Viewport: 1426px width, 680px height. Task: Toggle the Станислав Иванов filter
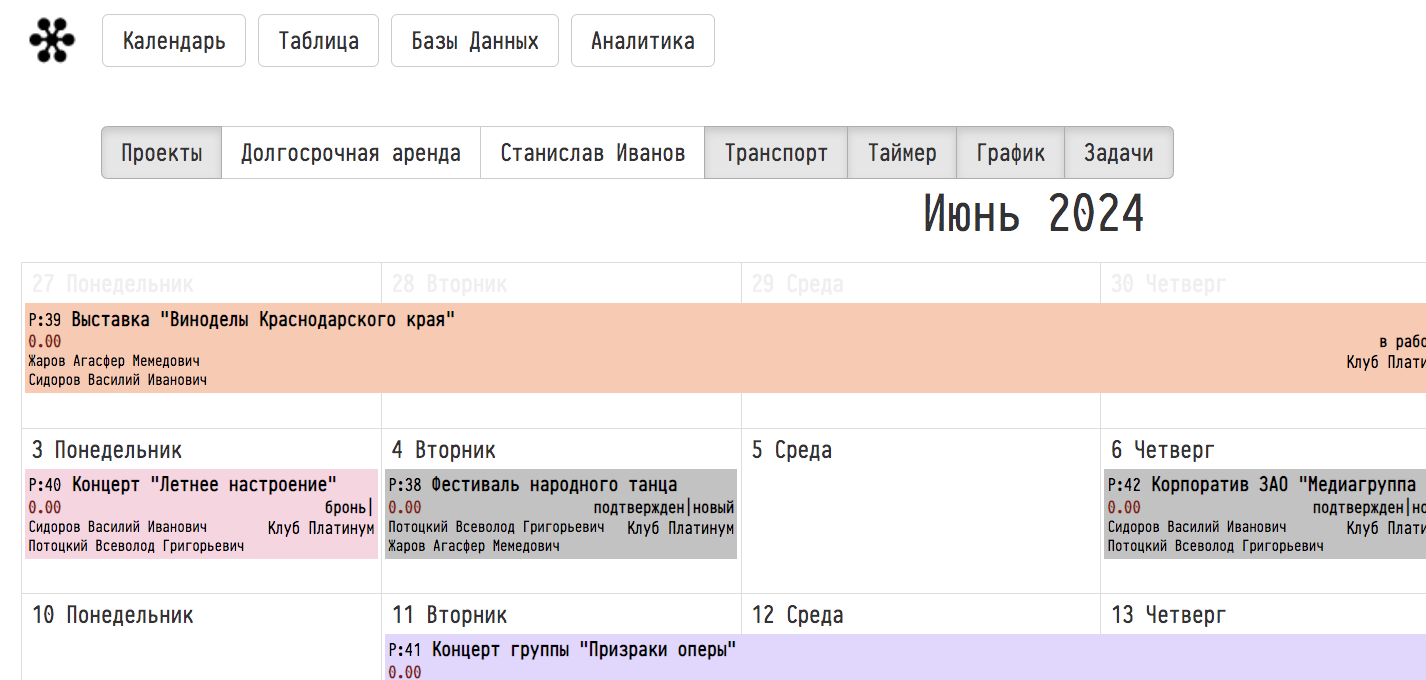click(x=592, y=153)
